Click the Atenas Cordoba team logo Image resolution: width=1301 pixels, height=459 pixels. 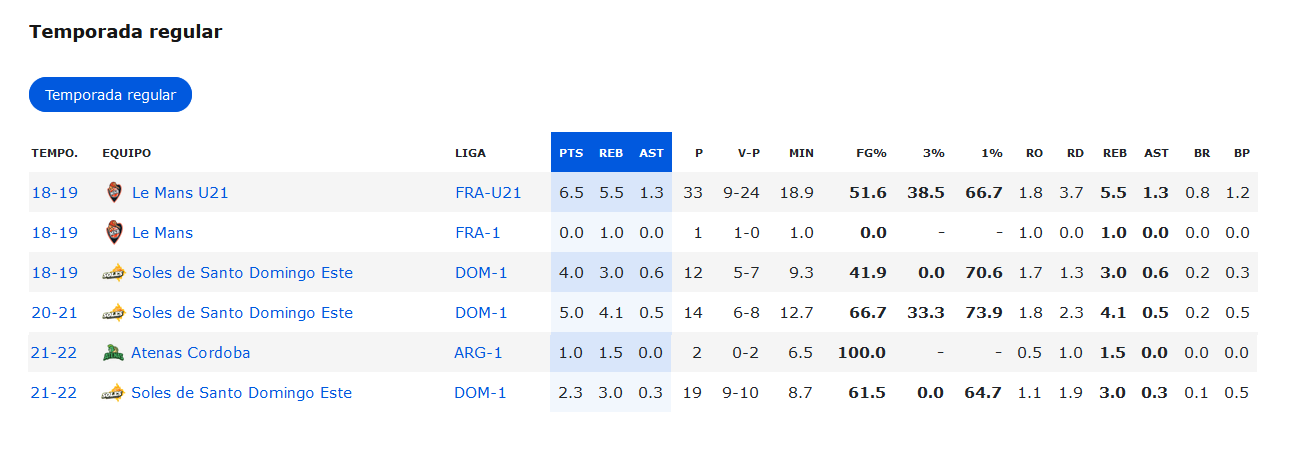click(x=113, y=353)
